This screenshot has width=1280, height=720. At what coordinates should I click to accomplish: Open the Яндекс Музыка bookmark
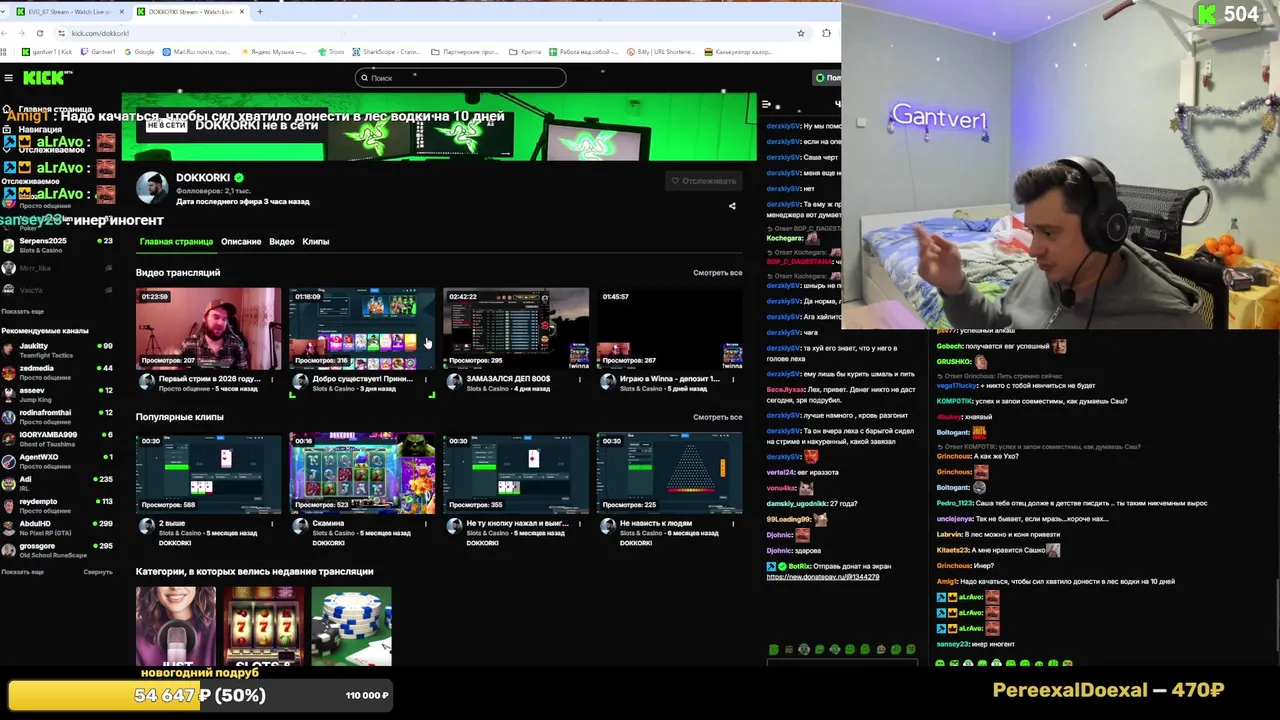(274, 52)
